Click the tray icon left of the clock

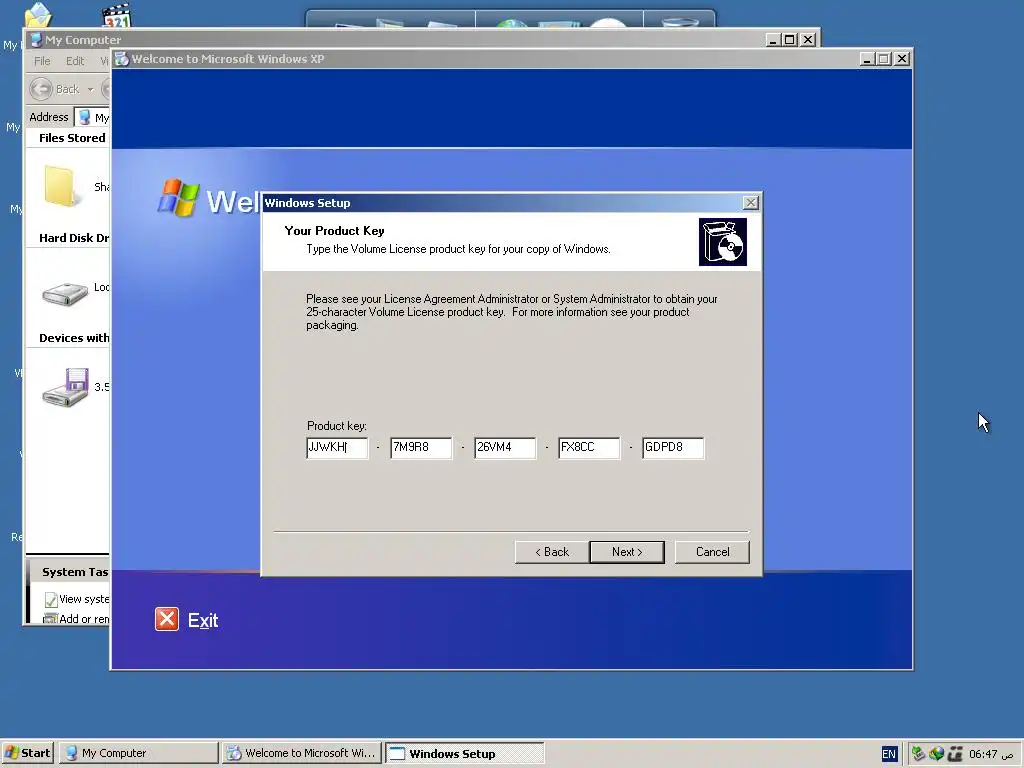[955, 754]
